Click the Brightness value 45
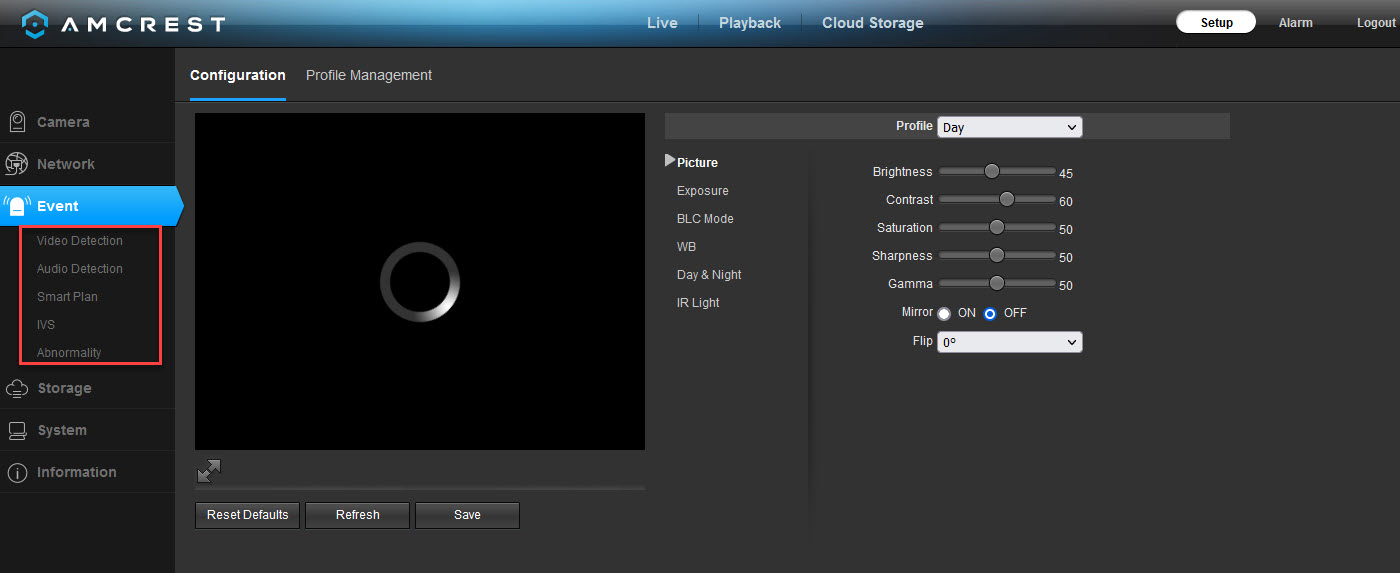This screenshot has width=1400, height=573. [x=1066, y=173]
